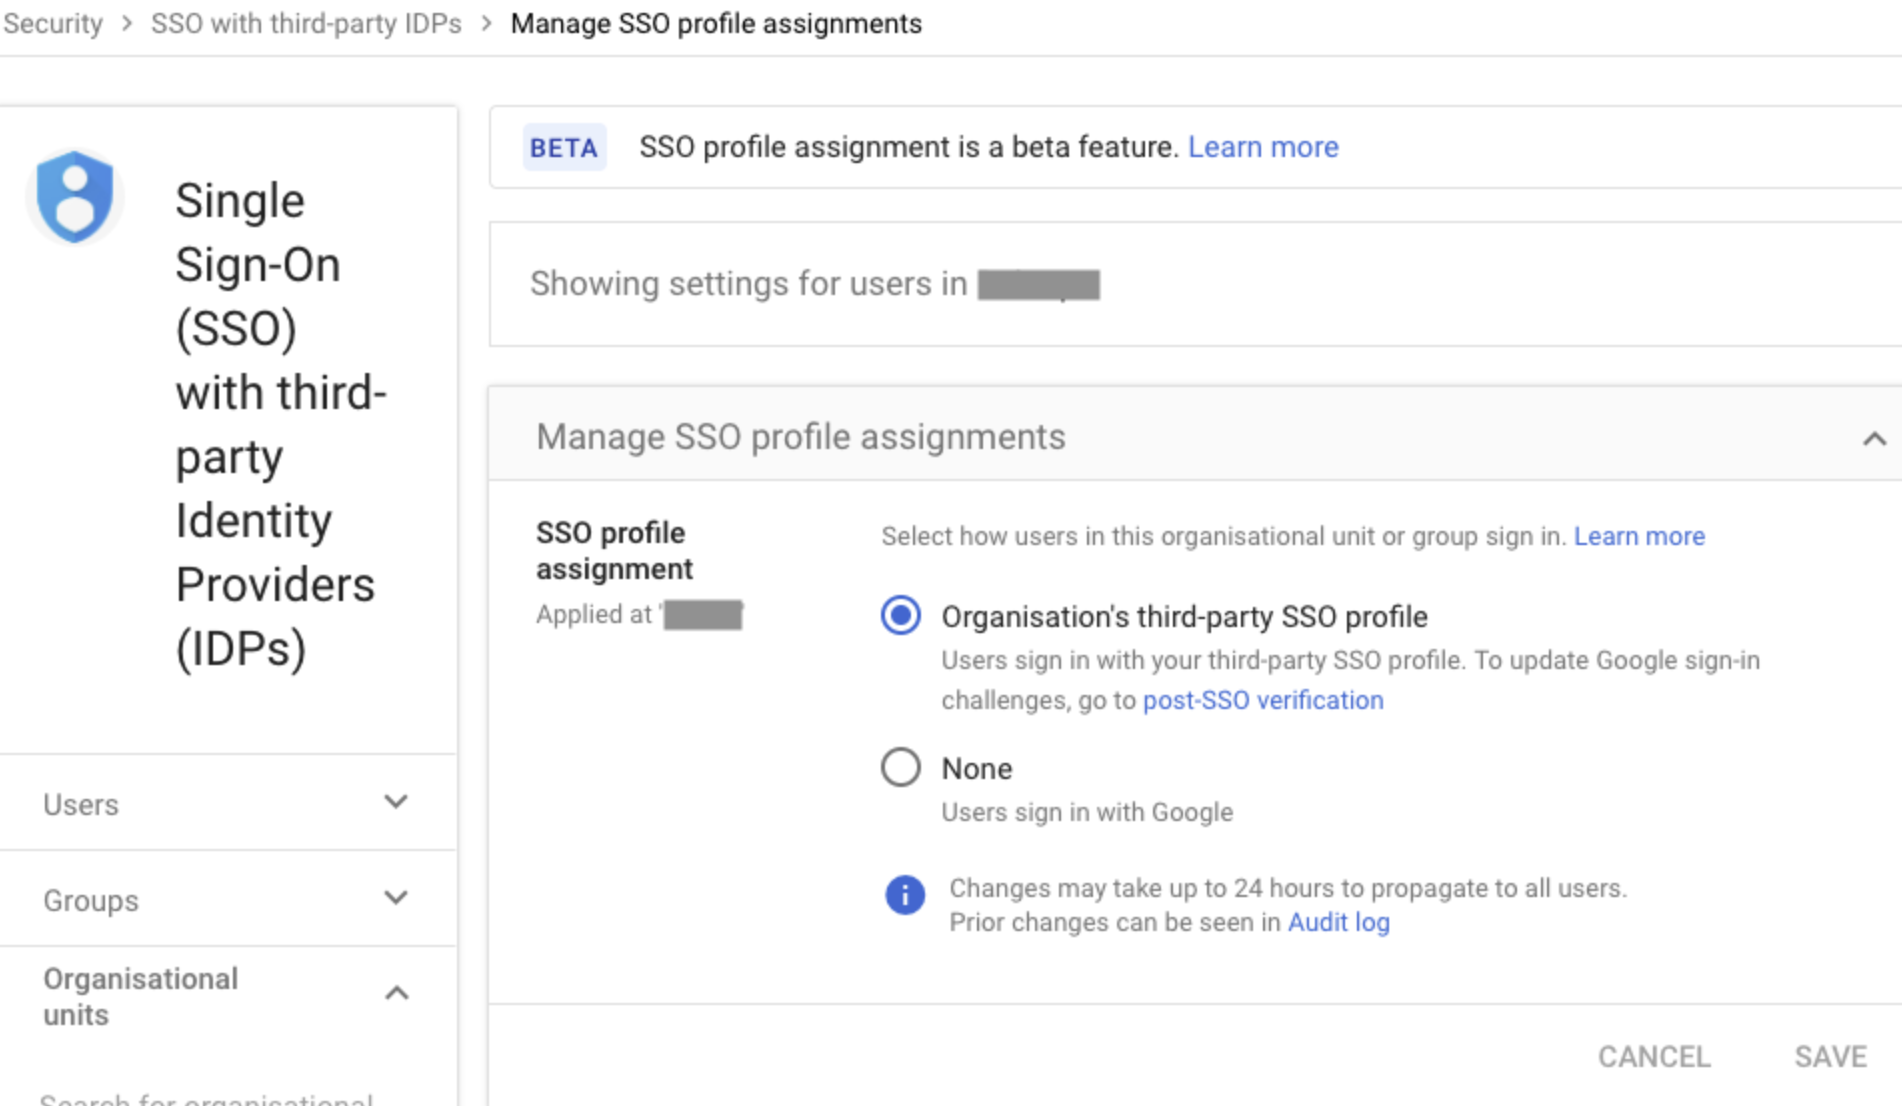Screen dimensions: 1902x1106
Task: Open Learn more link in beta banner
Action: coord(1263,147)
